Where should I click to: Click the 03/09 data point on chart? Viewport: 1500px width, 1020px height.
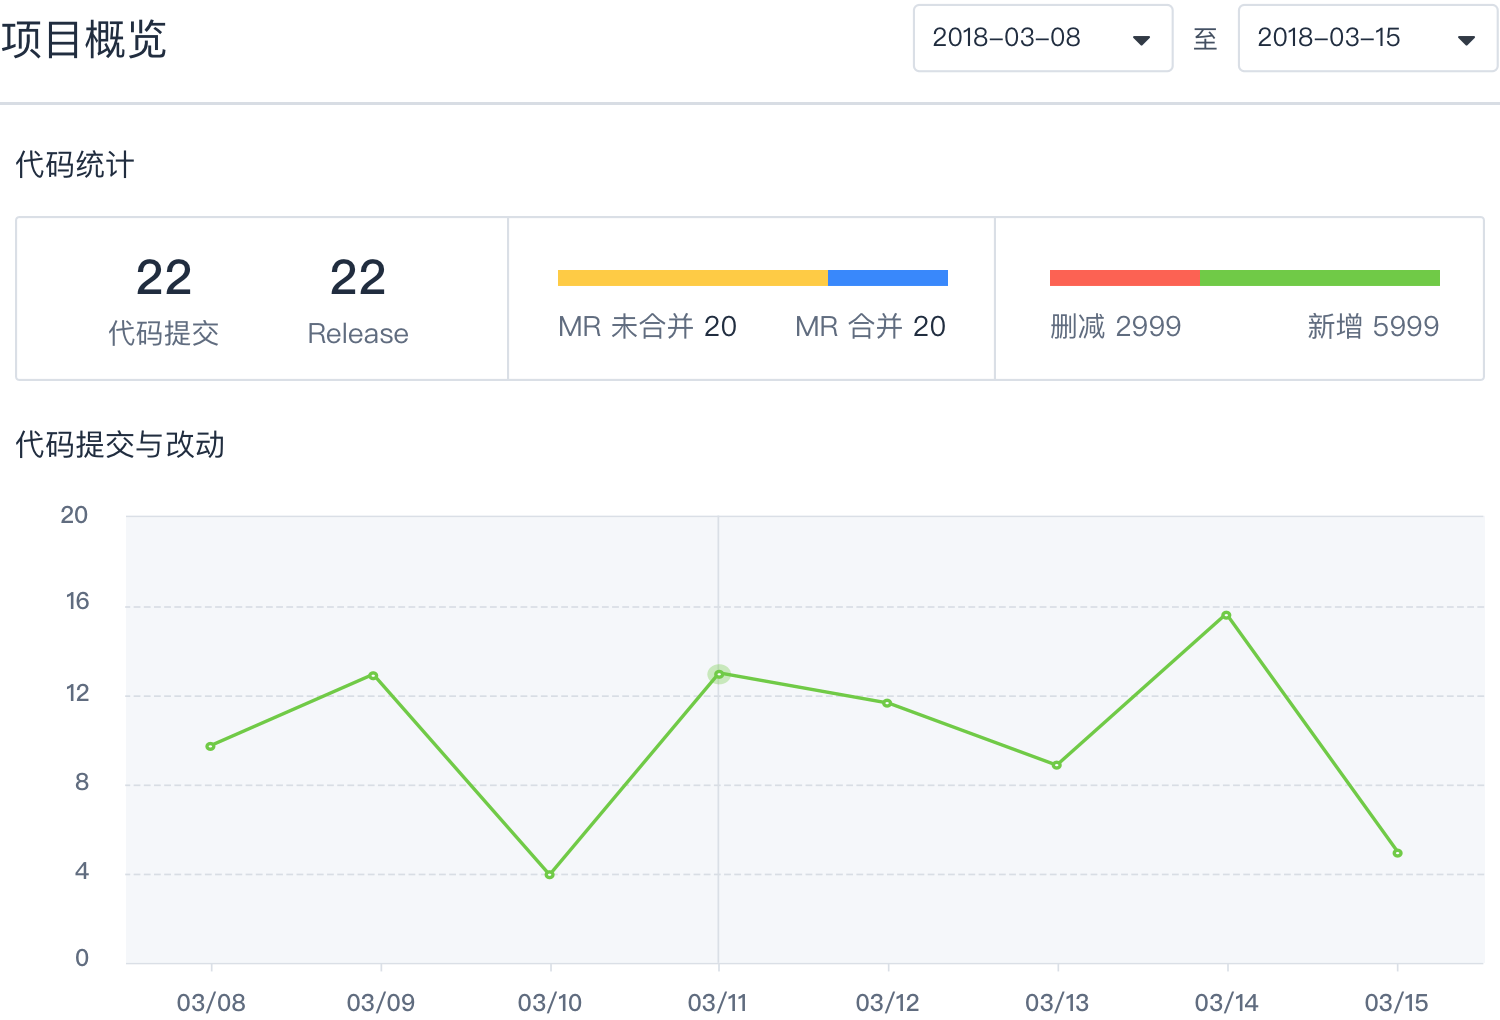coord(373,676)
